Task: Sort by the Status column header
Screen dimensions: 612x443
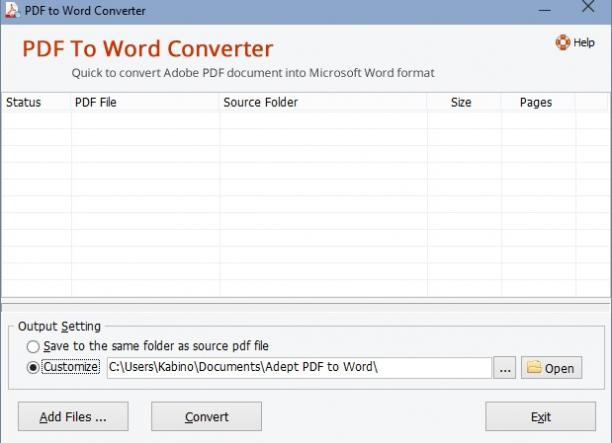Action: [x=36, y=103]
